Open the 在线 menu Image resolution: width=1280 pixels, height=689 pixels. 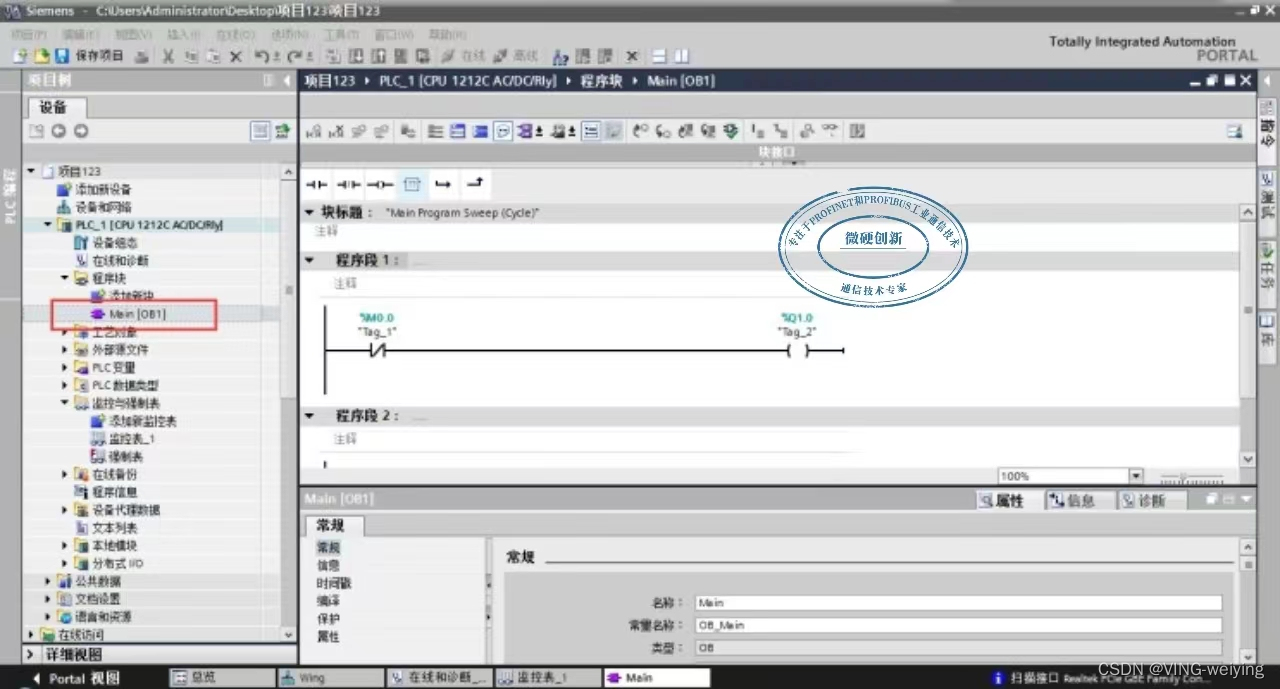pos(235,35)
